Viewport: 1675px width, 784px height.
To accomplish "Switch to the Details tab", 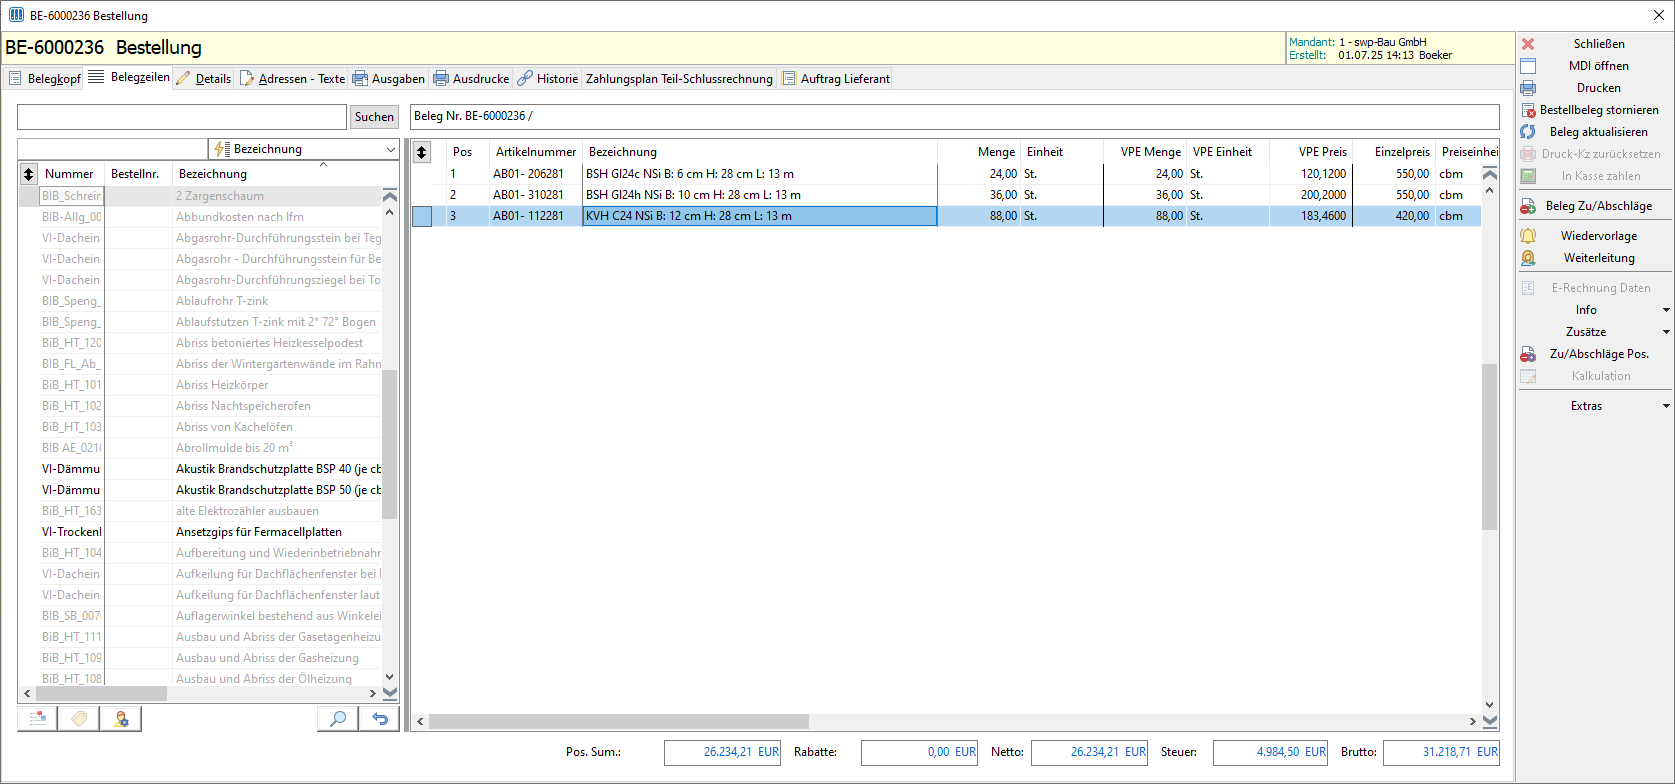I will tap(204, 79).
